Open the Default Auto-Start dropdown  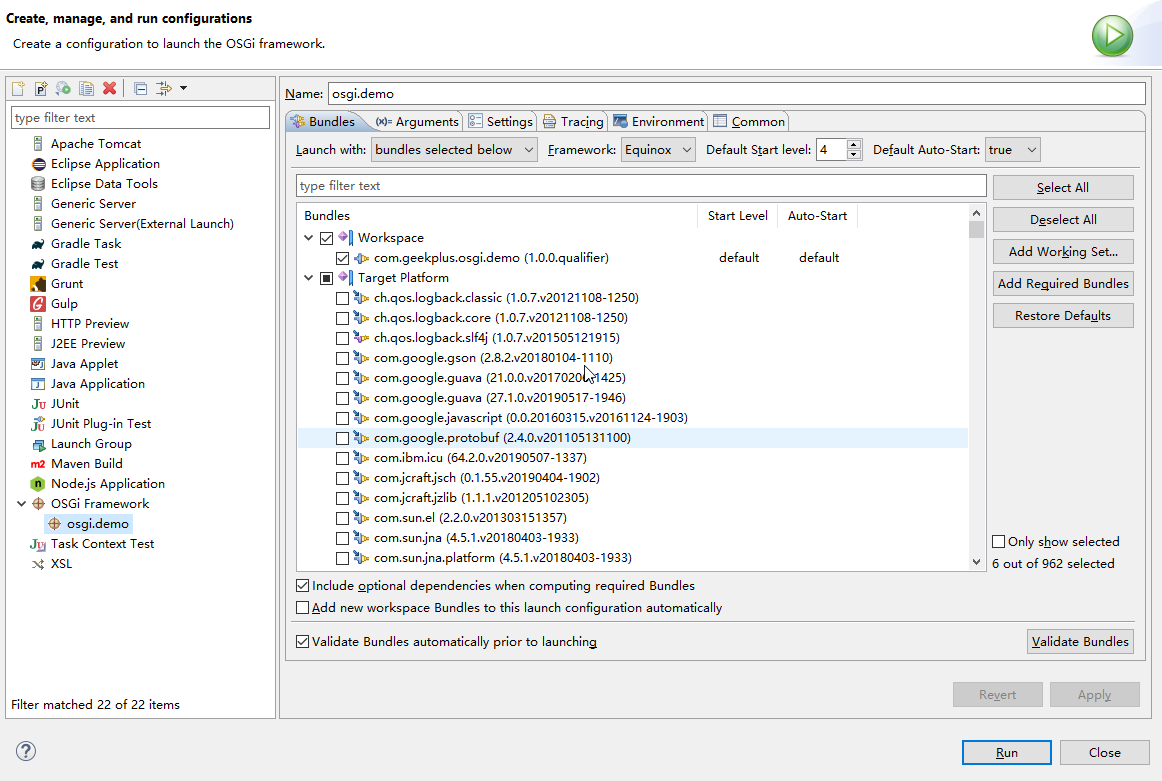1012,150
